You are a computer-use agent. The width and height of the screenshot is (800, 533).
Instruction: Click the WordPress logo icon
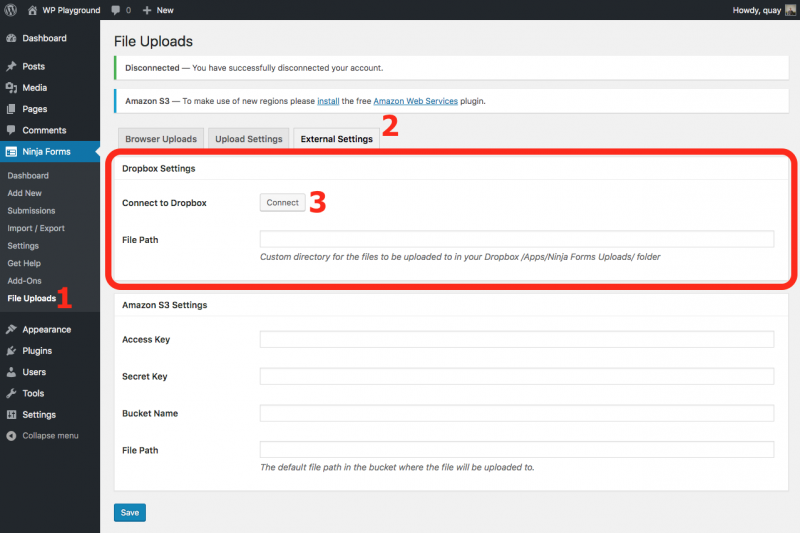pos(11,10)
